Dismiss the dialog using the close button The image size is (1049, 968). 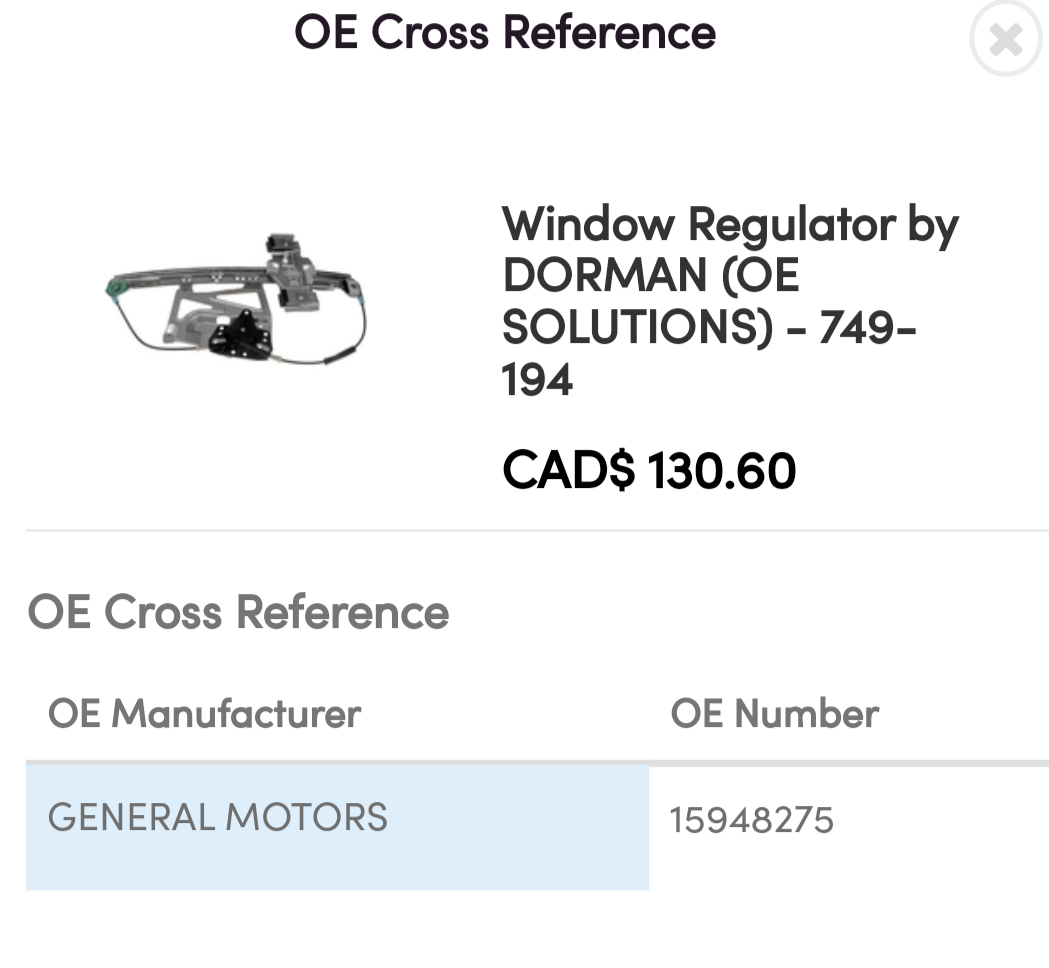(1004, 40)
